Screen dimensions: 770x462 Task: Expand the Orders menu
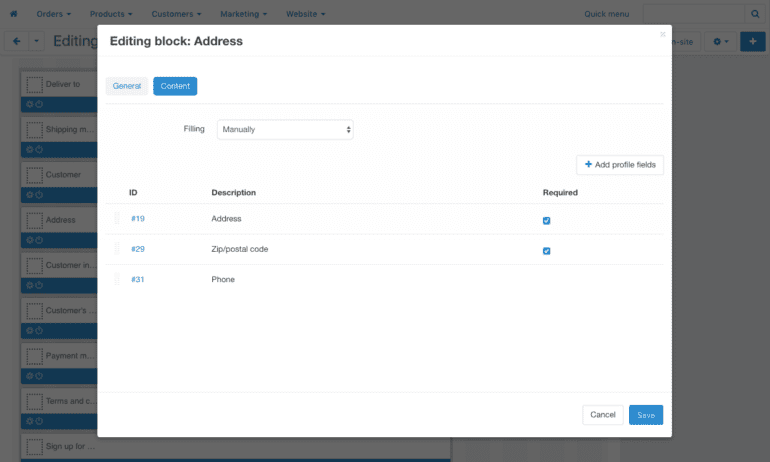coord(53,14)
